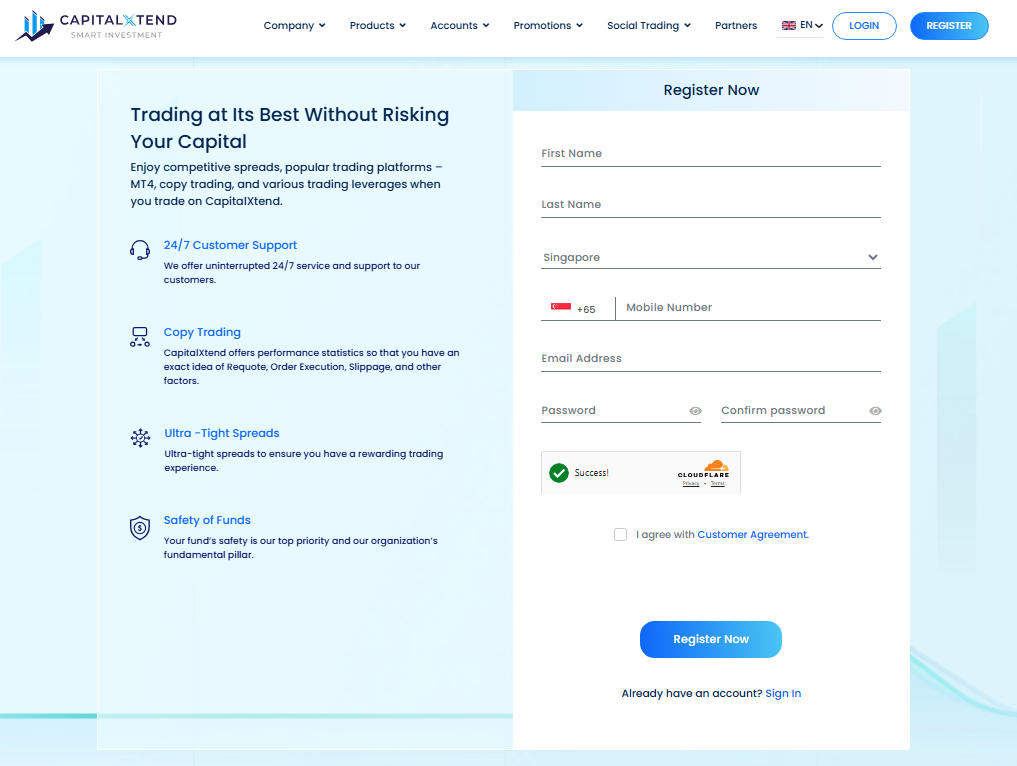
Task: Expand the Promotions menu
Action: pos(548,25)
